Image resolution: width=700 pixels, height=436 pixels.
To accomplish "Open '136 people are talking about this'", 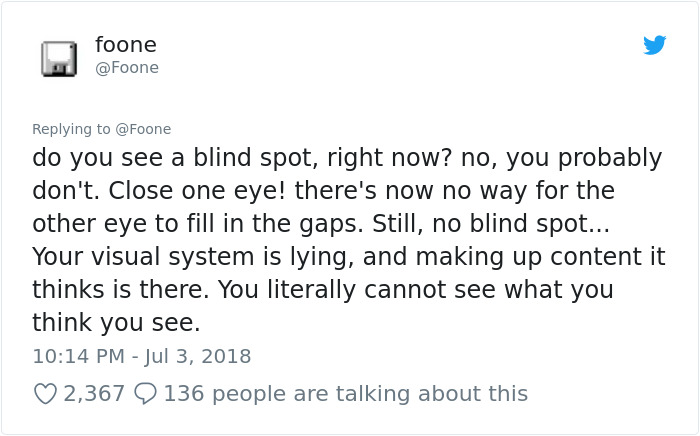I will pos(346,394).
